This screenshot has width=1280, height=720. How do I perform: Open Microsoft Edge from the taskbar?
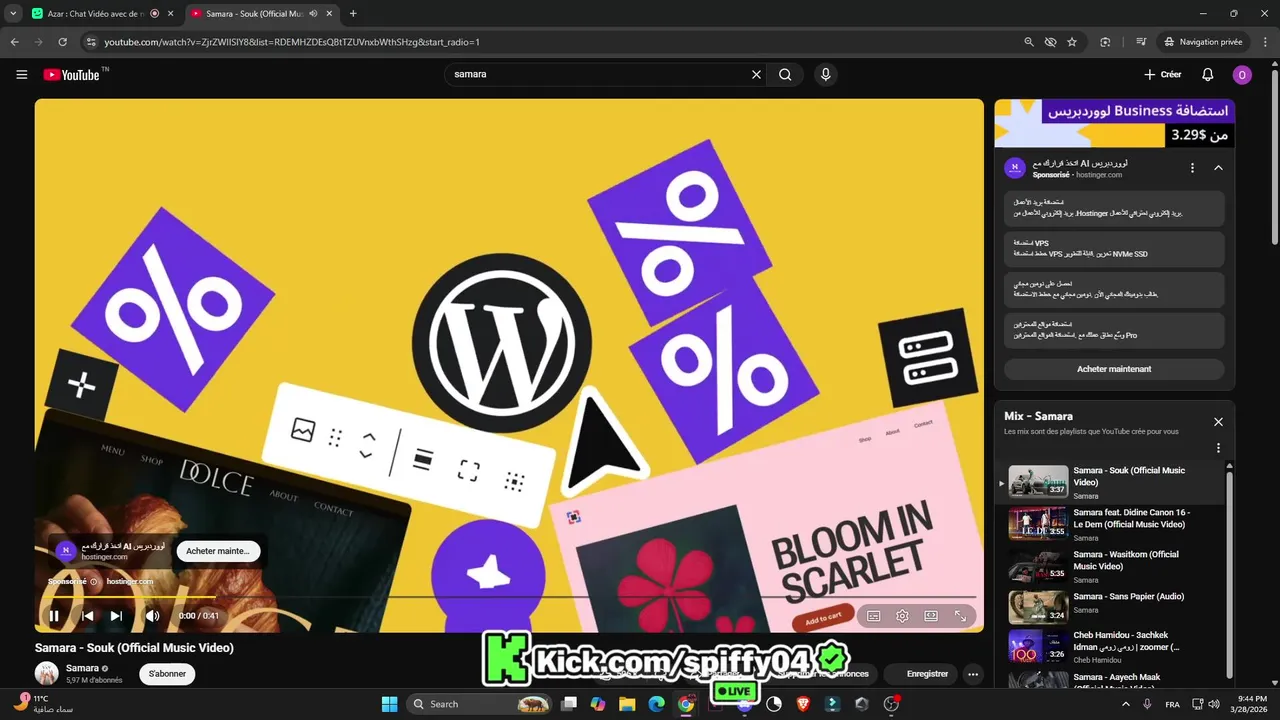656,704
